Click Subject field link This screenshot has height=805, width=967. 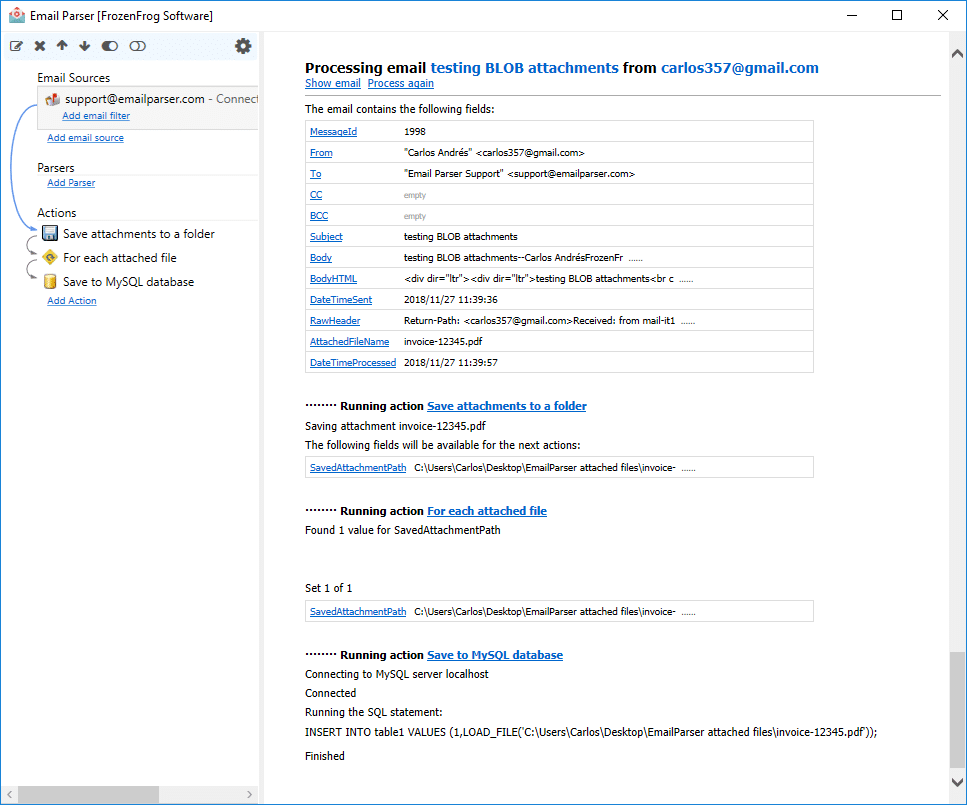(326, 236)
